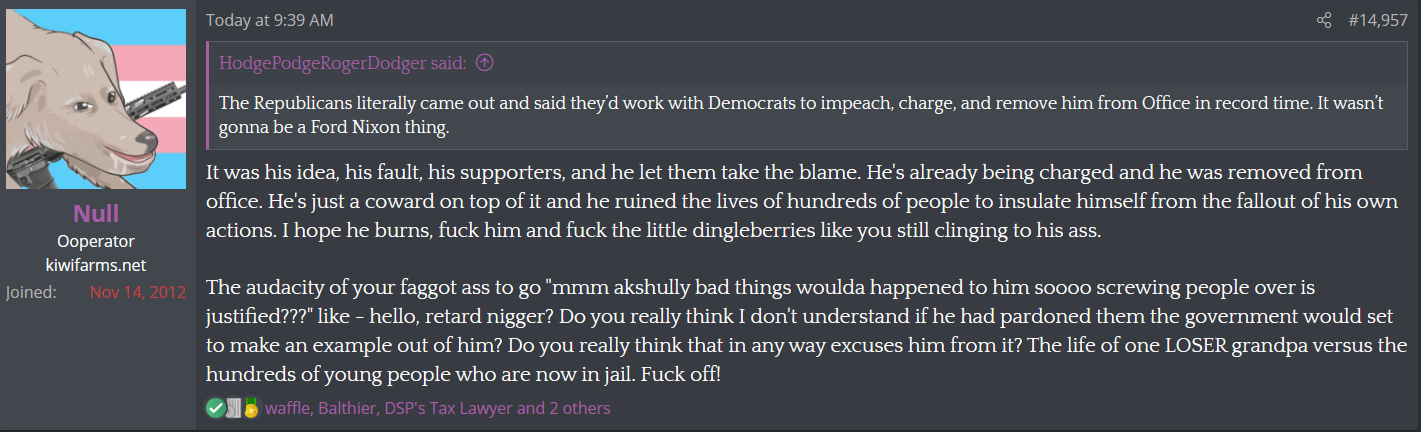Open Null's dog avatar image
Image resolution: width=1421 pixels, height=432 pixels.
97,99
